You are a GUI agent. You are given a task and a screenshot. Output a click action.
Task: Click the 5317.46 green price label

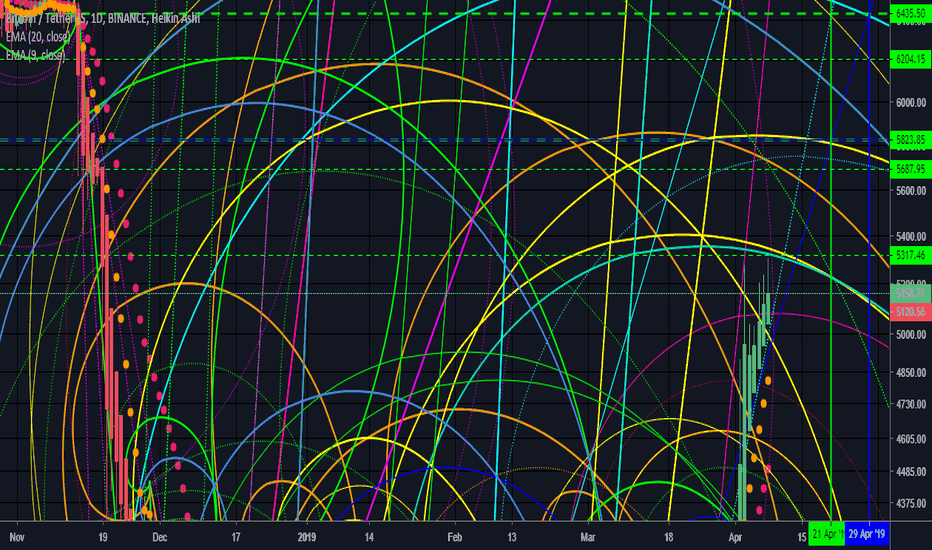click(910, 255)
